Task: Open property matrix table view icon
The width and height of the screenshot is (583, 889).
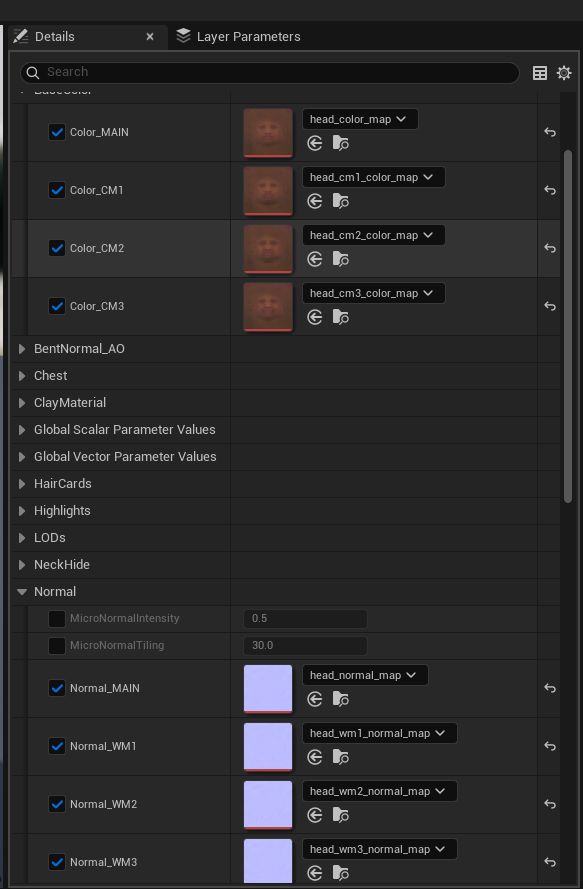Action: [540, 73]
